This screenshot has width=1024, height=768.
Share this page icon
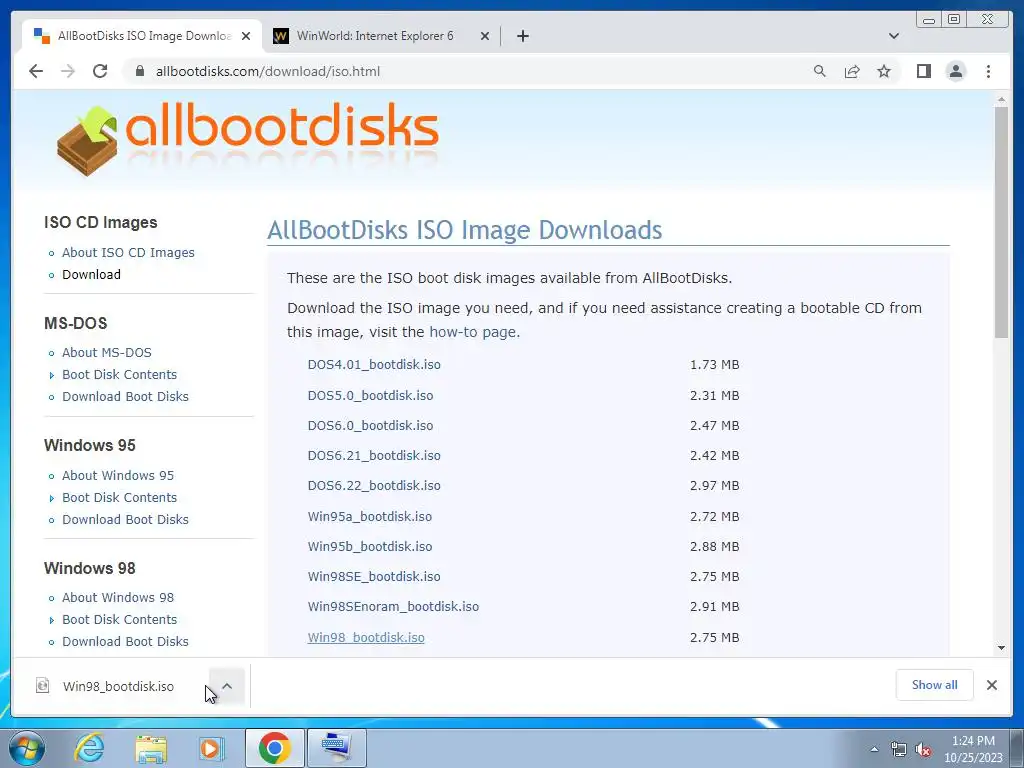(852, 71)
